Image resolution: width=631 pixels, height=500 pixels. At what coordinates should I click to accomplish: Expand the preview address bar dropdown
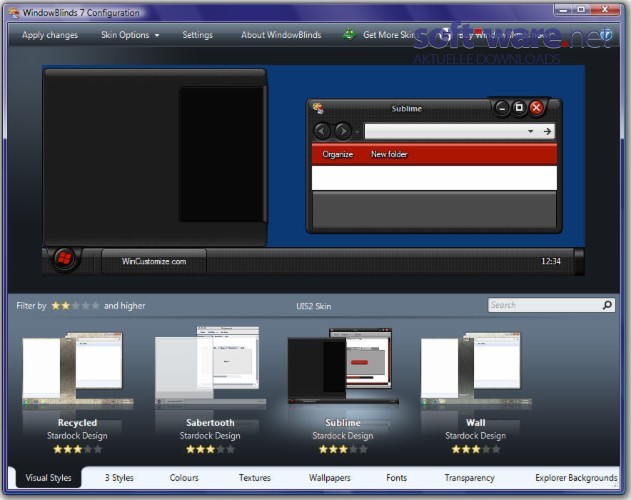point(530,131)
